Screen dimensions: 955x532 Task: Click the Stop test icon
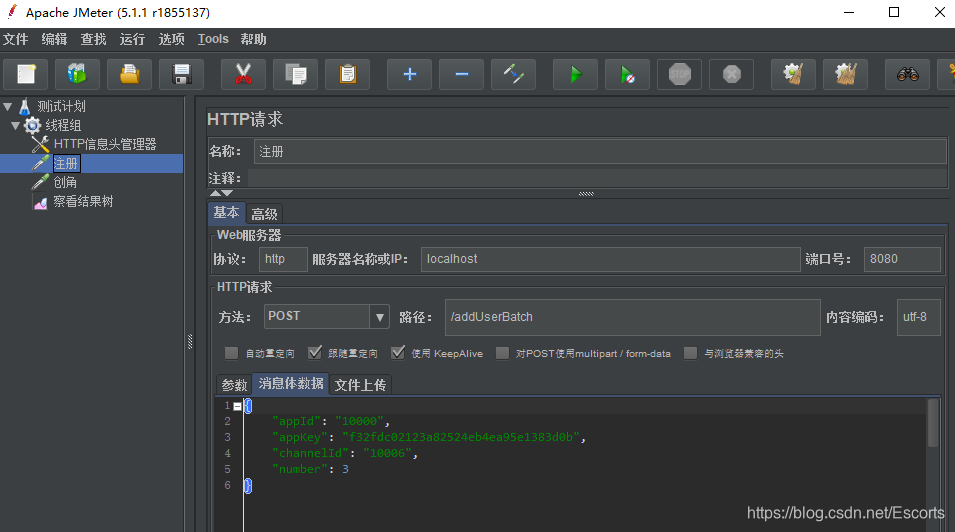(680, 74)
